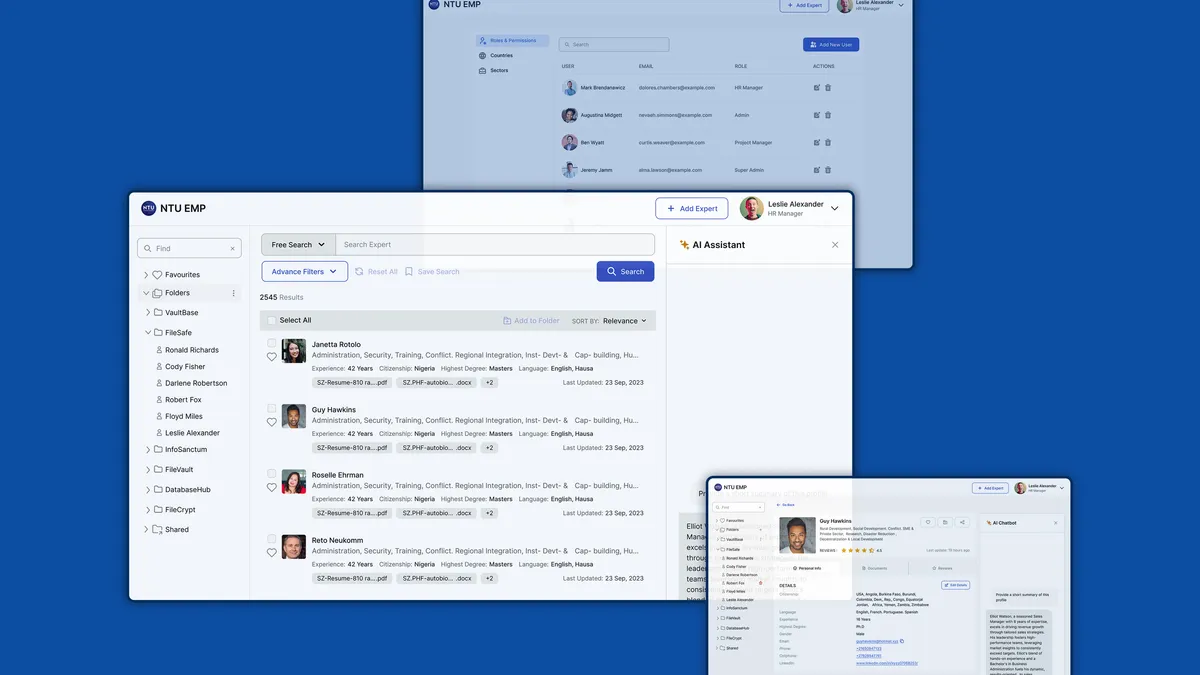Screen dimensions: 1200x675
Task: Mark Reto Neukomm as favourite via heart
Action: 272,553
